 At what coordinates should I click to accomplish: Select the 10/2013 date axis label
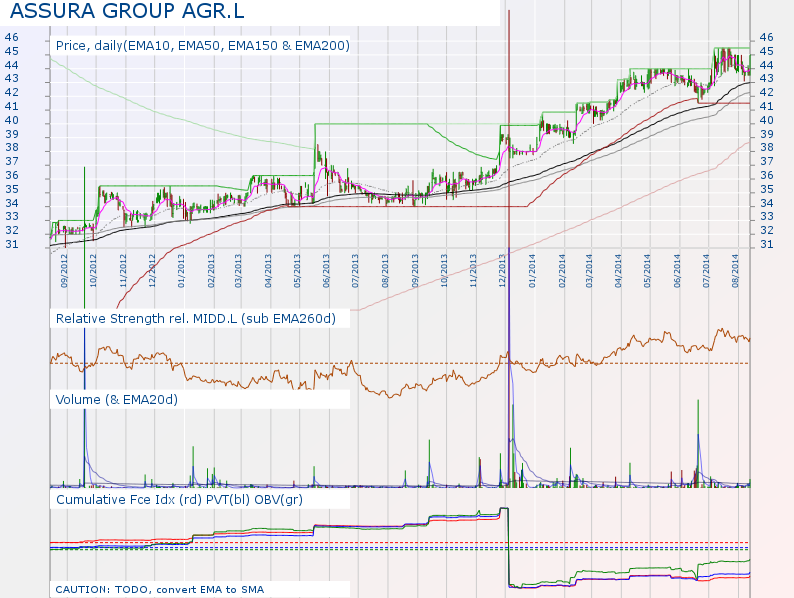click(x=444, y=271)
